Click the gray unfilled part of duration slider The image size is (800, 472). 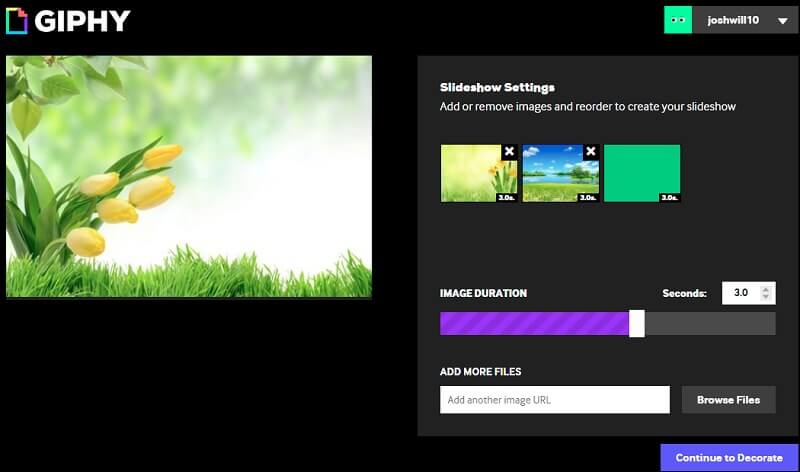pos(710,324)
